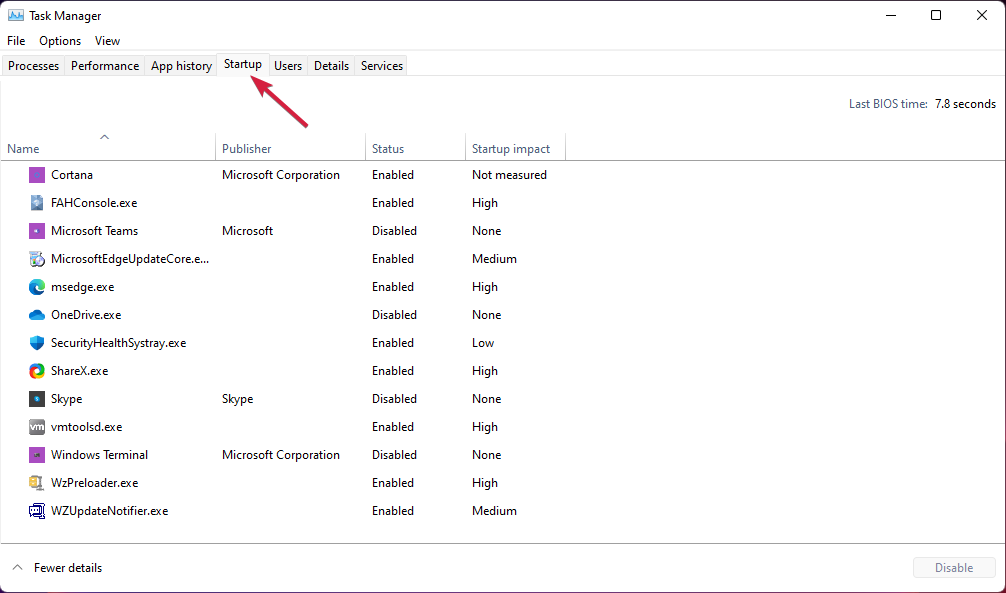This screenshot has width=1006, height=593.
Task: Click the Microsoft Teams icon
Action: pyautogui.click(x=37, y=231)
